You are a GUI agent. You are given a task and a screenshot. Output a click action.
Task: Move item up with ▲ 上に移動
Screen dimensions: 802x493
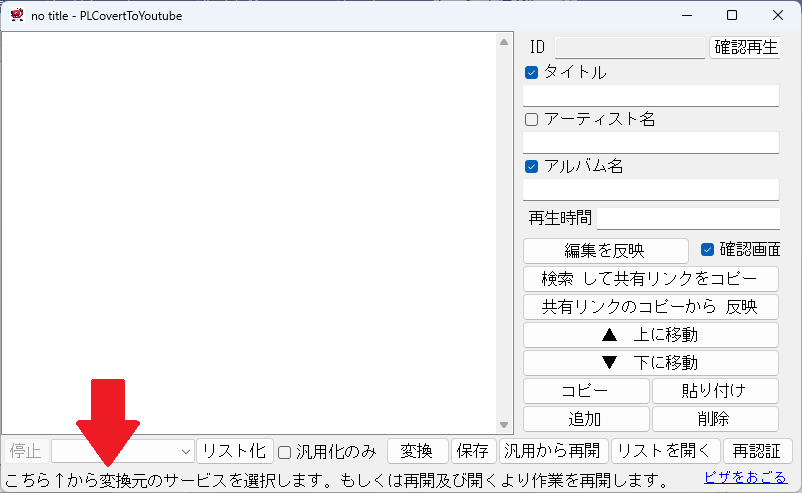point(650,334)
